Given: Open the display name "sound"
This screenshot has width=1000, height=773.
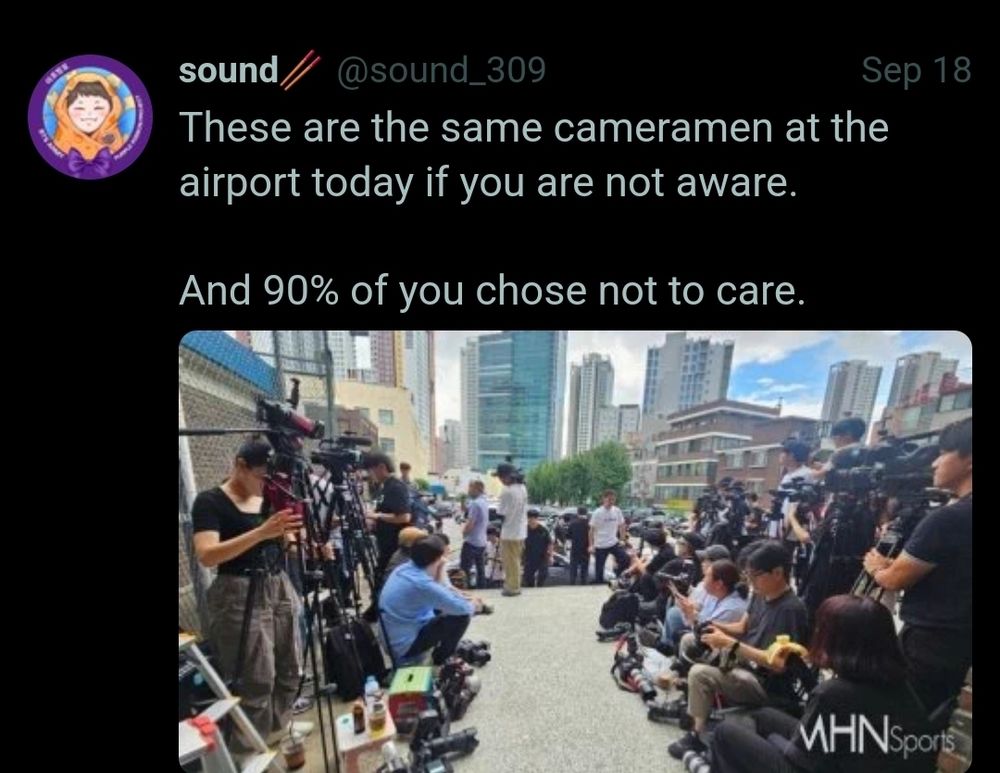Looking at the screenshot, I should click(228, 70).
